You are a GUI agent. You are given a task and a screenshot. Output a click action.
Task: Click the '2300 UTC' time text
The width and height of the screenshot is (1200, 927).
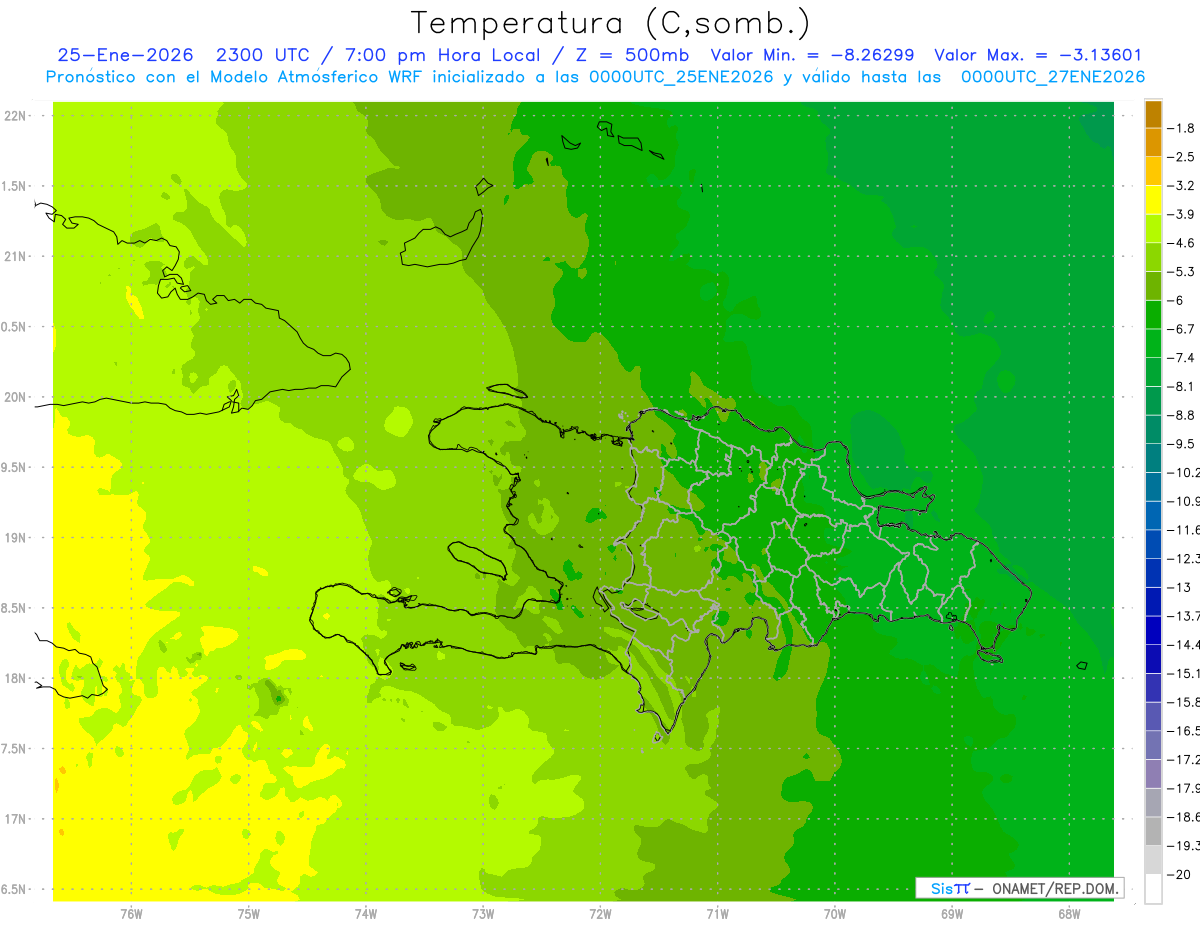[x=262, y=56]
